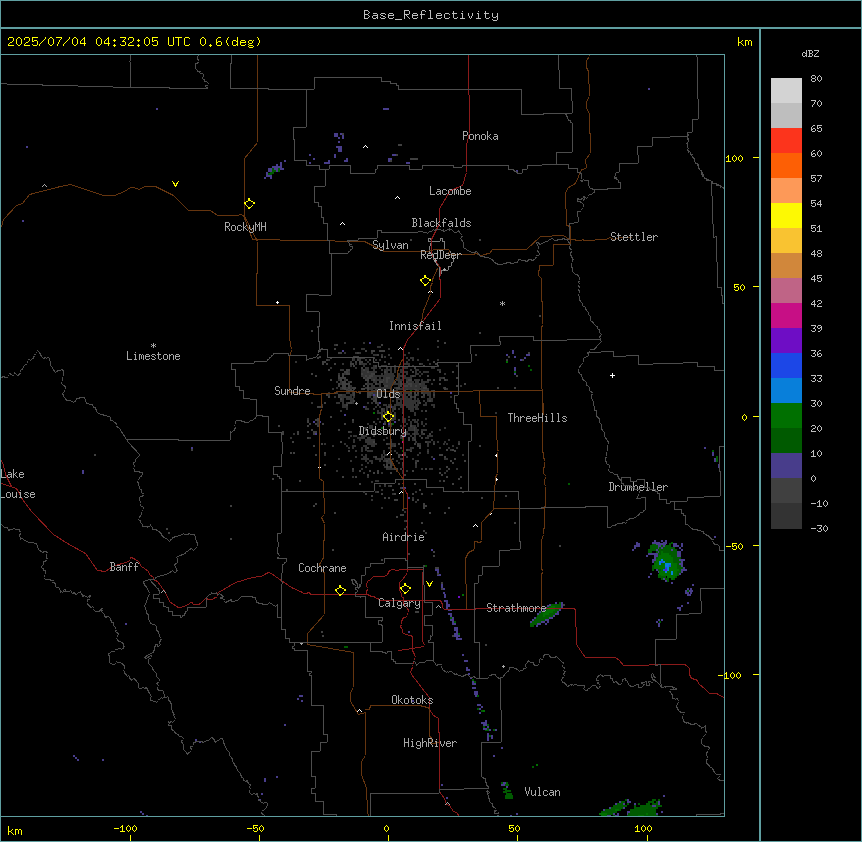Click the RedDeer city label
Image resolution: width=862 pixels, height=842 pixels.
point(440,255)
